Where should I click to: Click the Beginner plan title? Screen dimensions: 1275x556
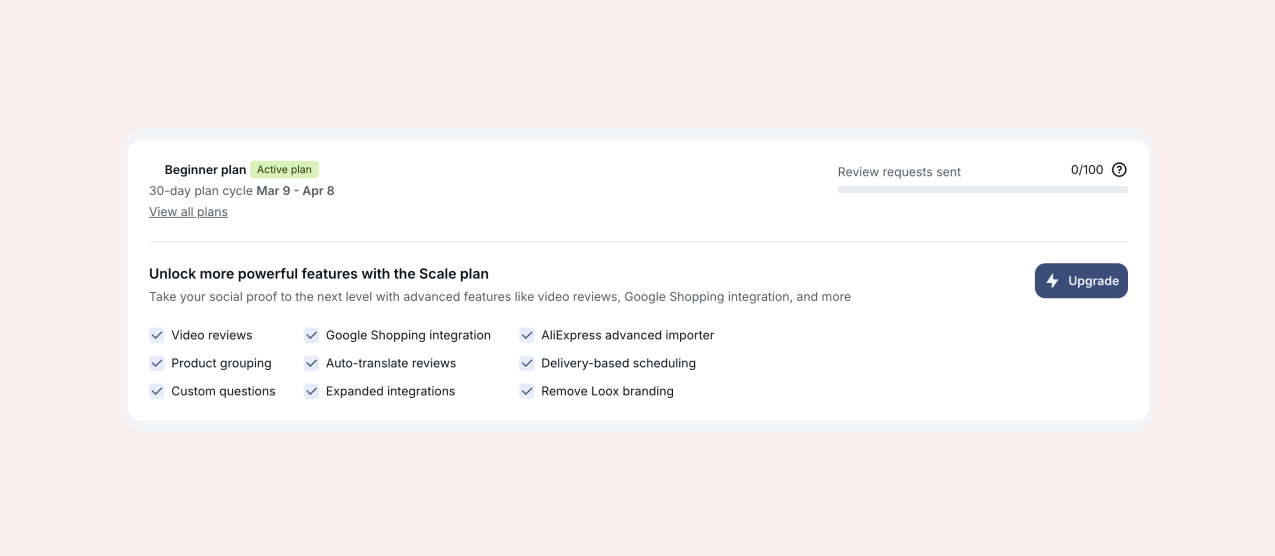click(x=205, y=170)
